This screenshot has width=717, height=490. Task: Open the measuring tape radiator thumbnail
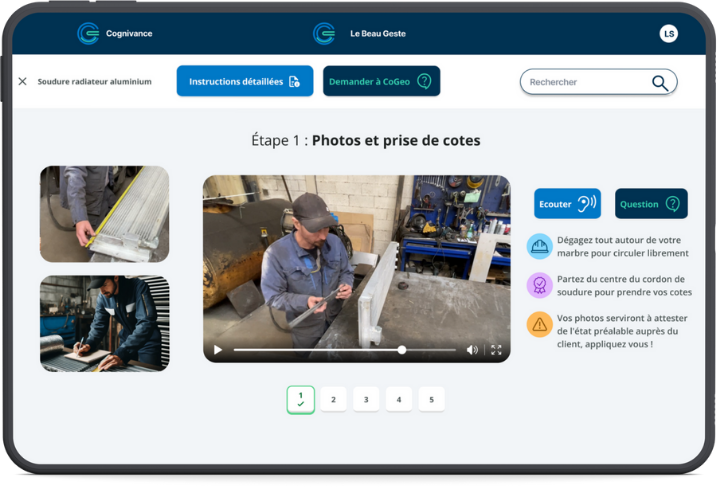(x=104, y=214)
